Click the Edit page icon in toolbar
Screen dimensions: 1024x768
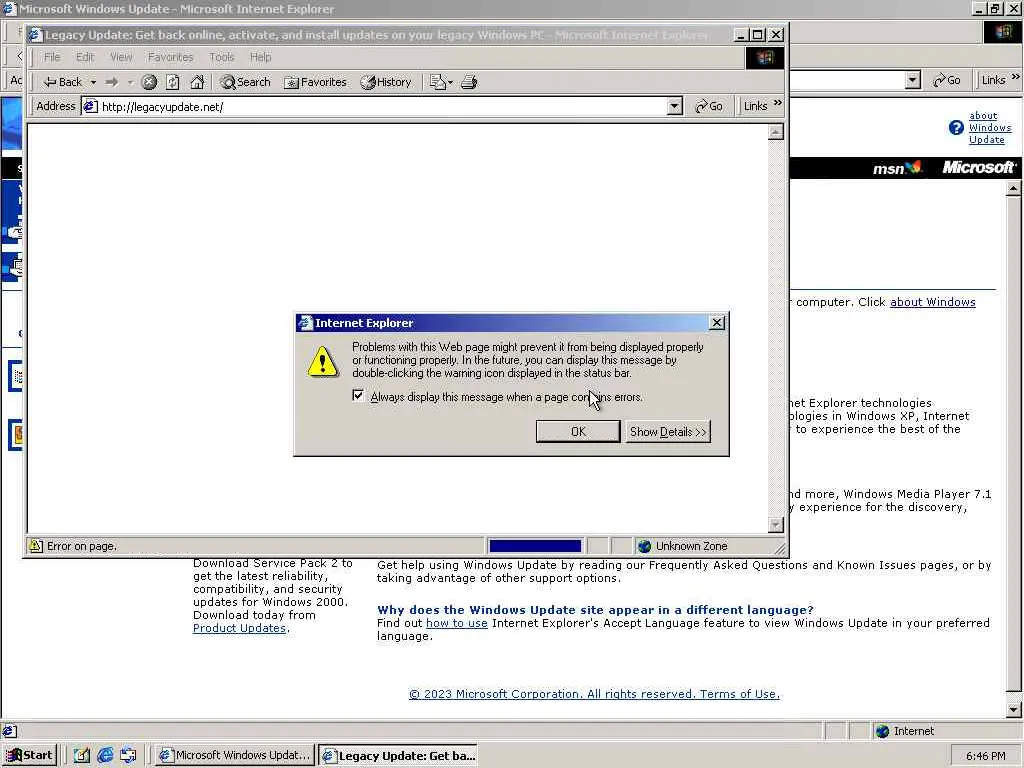(438, 82)
